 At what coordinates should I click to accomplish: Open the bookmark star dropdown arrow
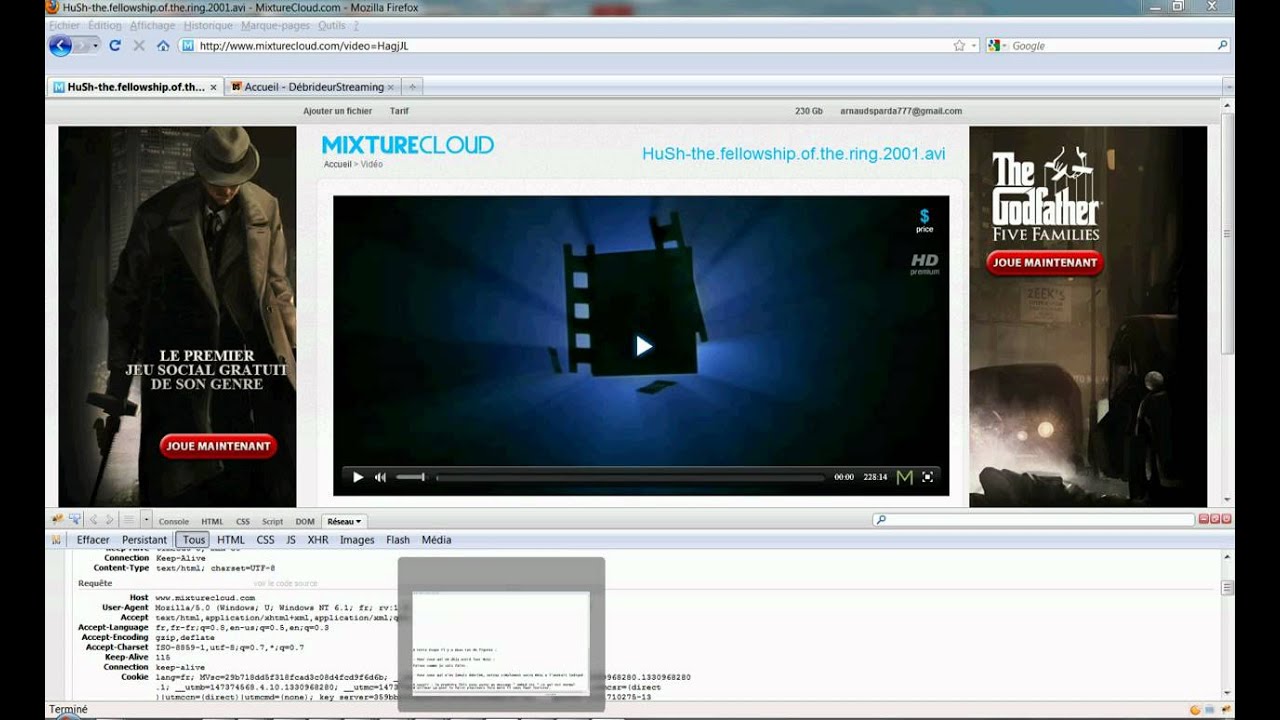[x=974, y=45]
